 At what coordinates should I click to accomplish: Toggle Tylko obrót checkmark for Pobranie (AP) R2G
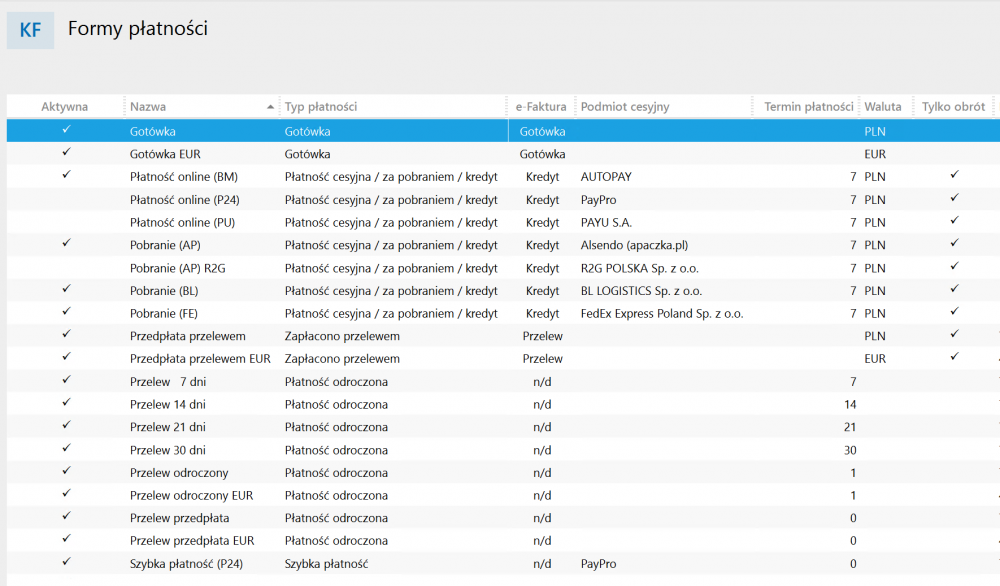954,266
